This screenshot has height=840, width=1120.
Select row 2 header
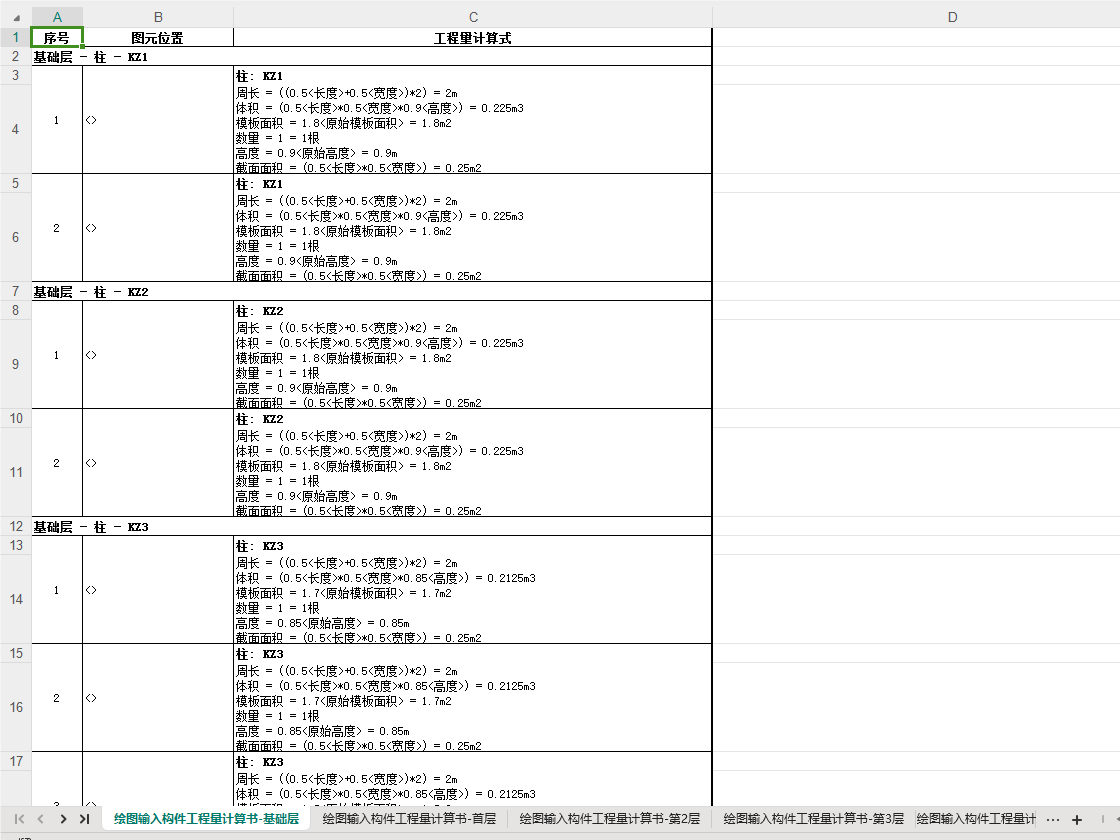[x=16, y=56]
